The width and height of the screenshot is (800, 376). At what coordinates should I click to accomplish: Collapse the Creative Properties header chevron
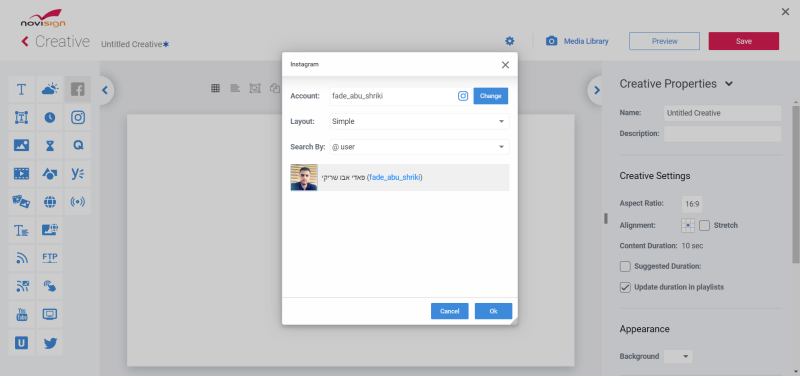pos(729,84)
